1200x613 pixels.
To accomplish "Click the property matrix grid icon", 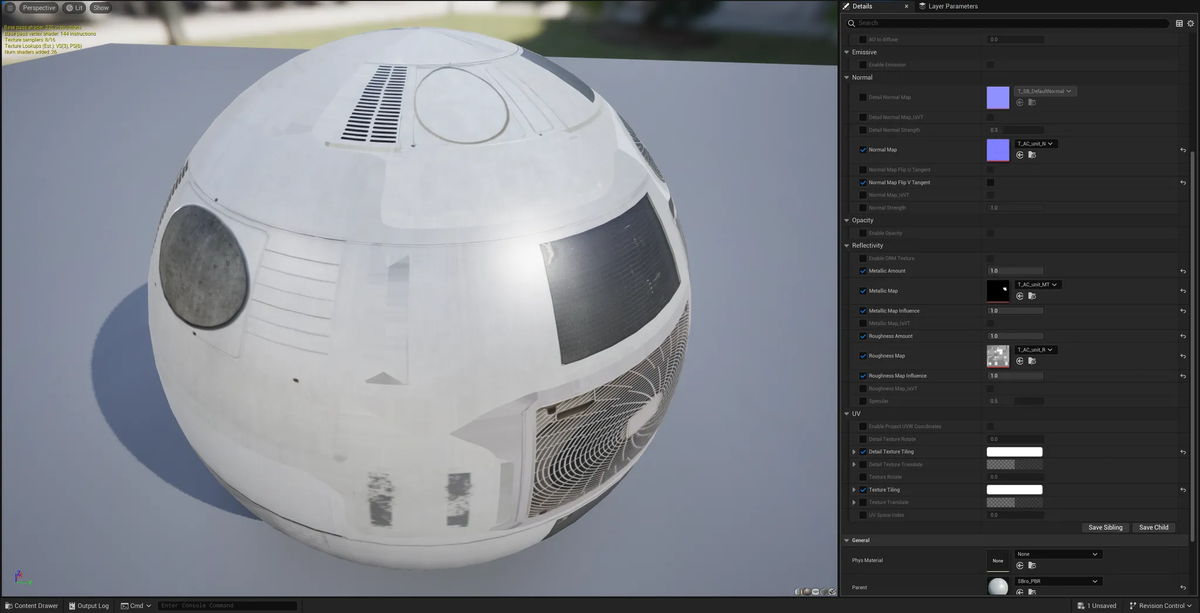I will tap(1179, 23).
